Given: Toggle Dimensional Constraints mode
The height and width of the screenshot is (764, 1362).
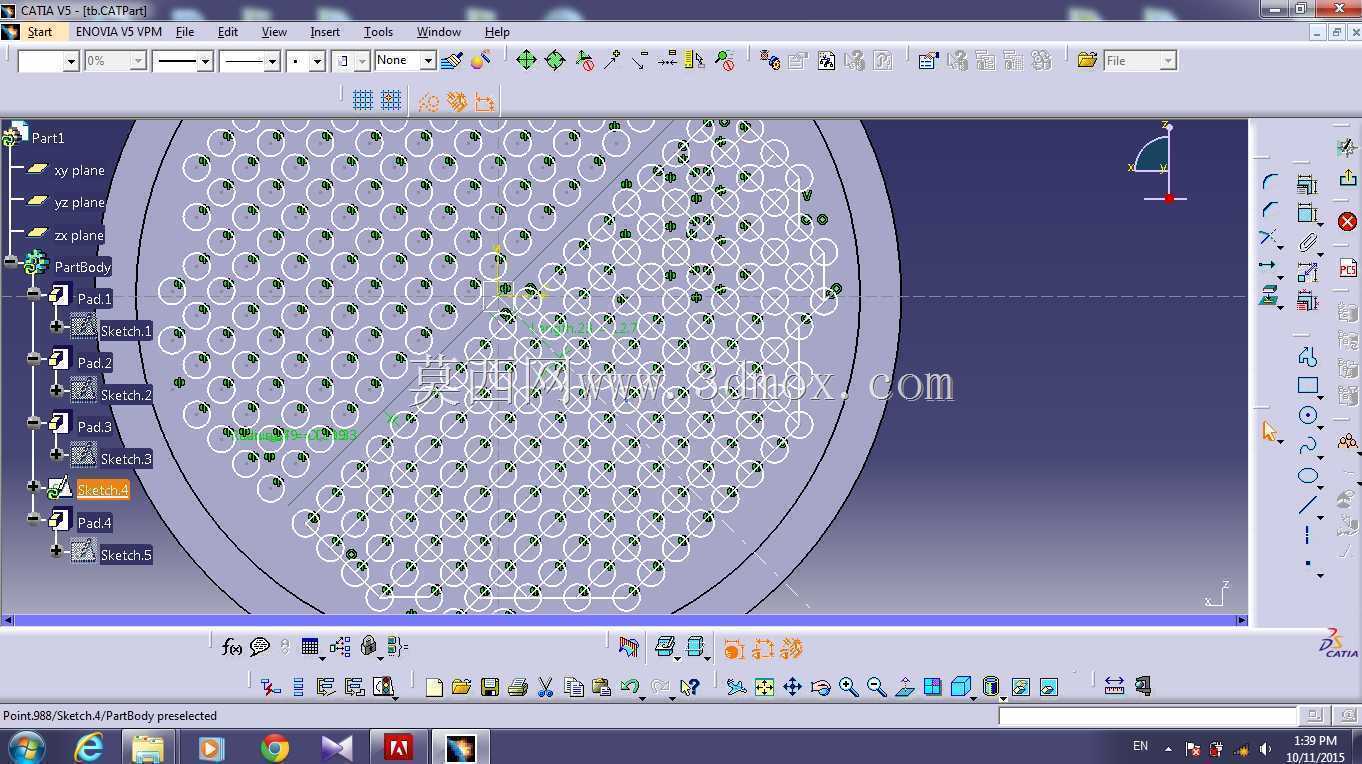Looking at the screenshot, I should pos(485,101).
